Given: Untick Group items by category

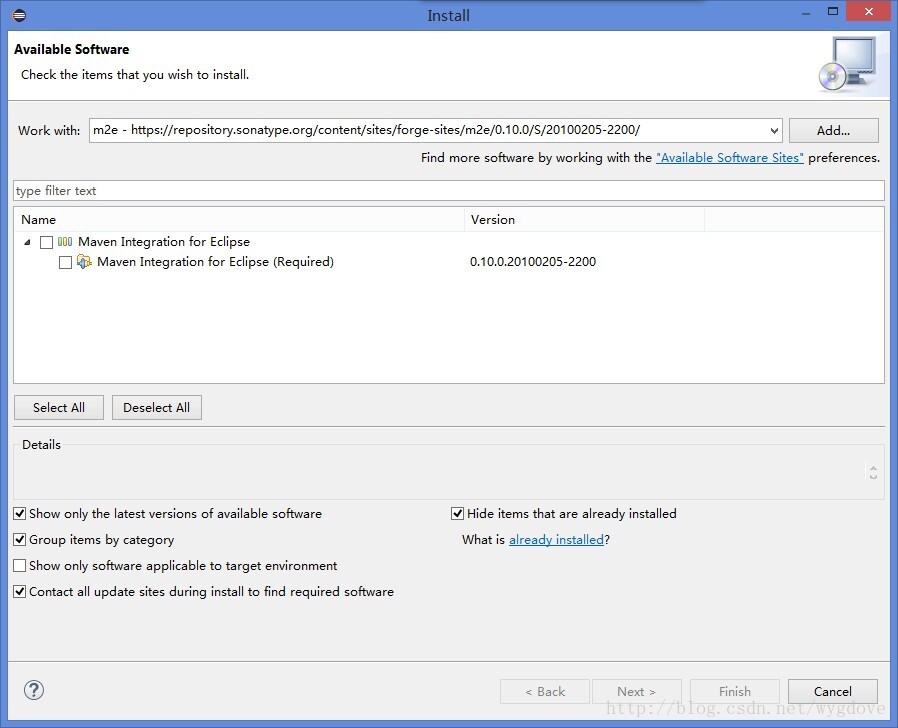Looking at the screenshot, I should (x=20, y=540).
